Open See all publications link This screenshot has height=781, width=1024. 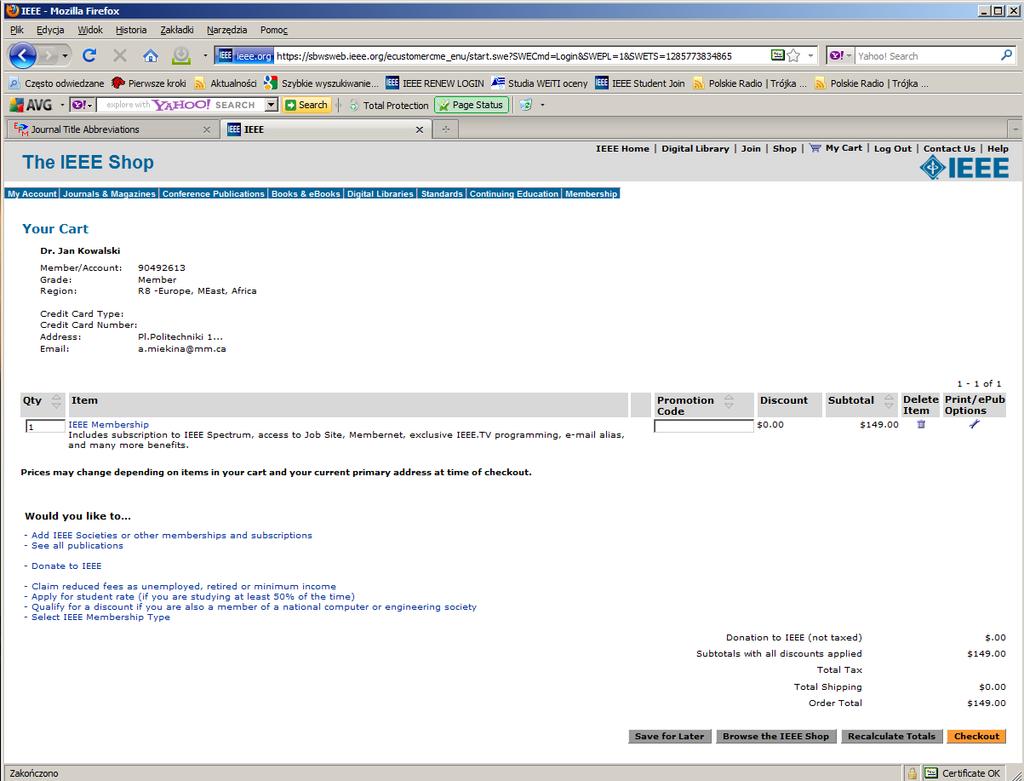pos(77,545)
